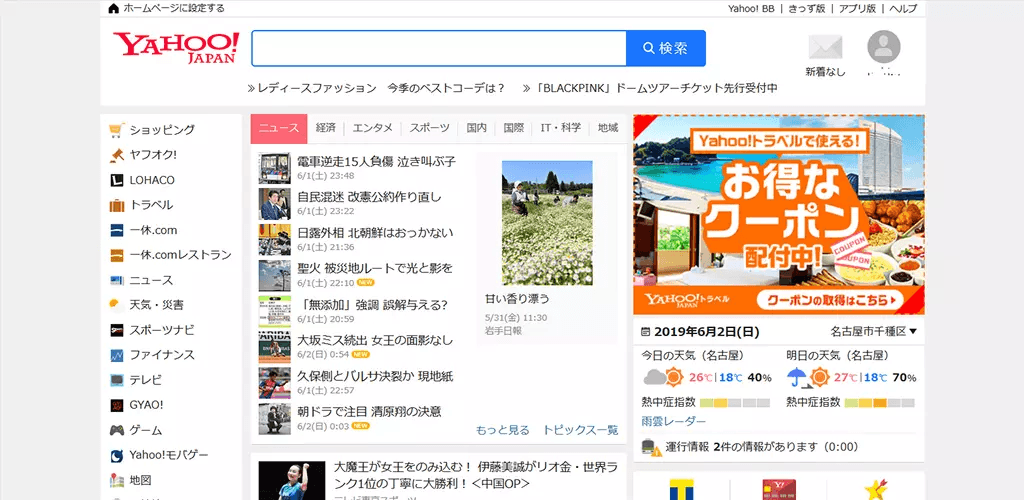Click the ファイナンス chart icon
Viewport: 1024px width, 500px height.
(117, 355)
